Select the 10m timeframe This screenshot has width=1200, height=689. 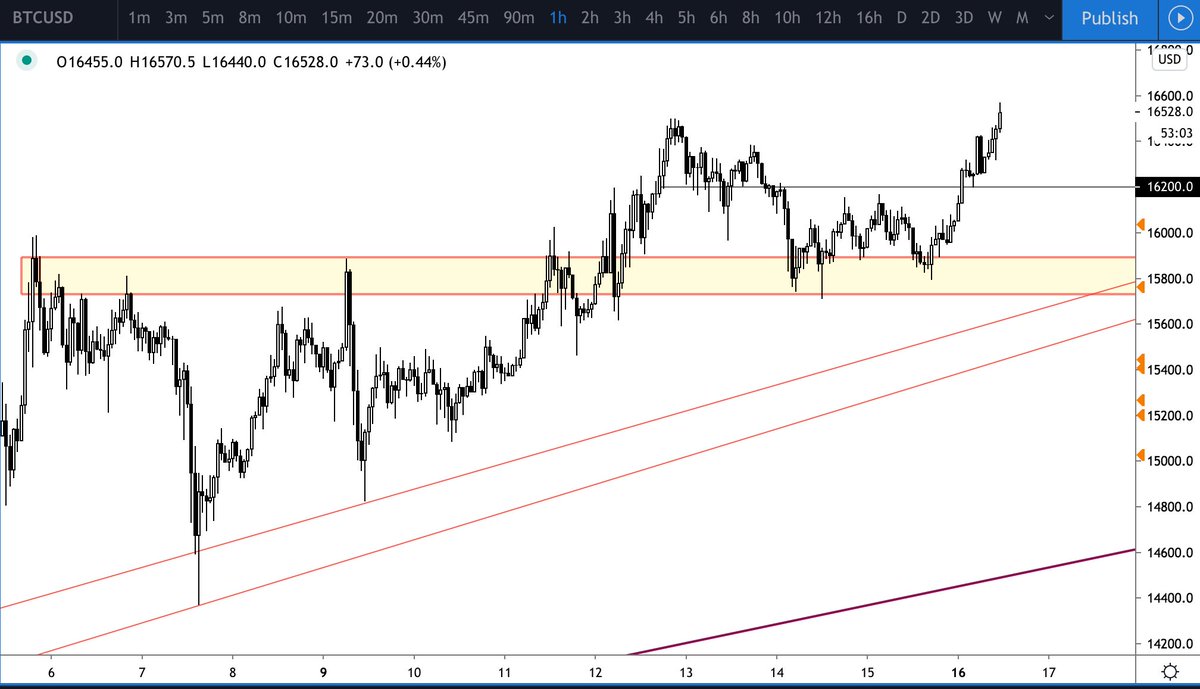pyautogui.click(x=291, y=18)
